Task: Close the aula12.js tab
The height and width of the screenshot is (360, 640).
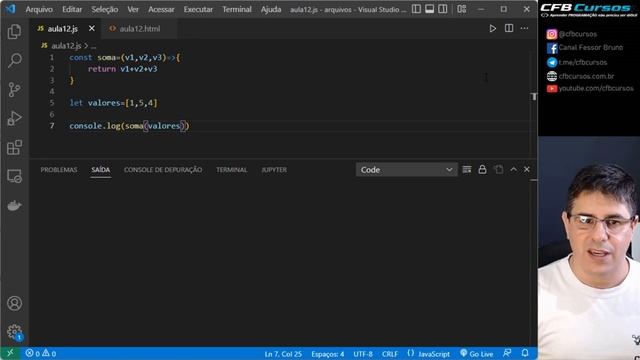Action: tap(91, 29)
